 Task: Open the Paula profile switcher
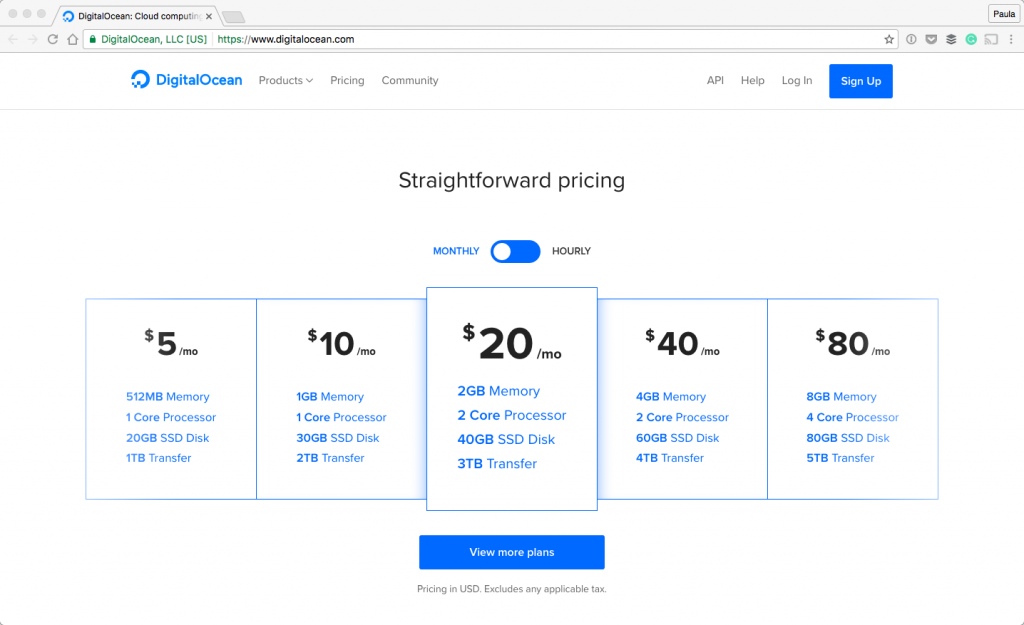tap(1003, 14)
